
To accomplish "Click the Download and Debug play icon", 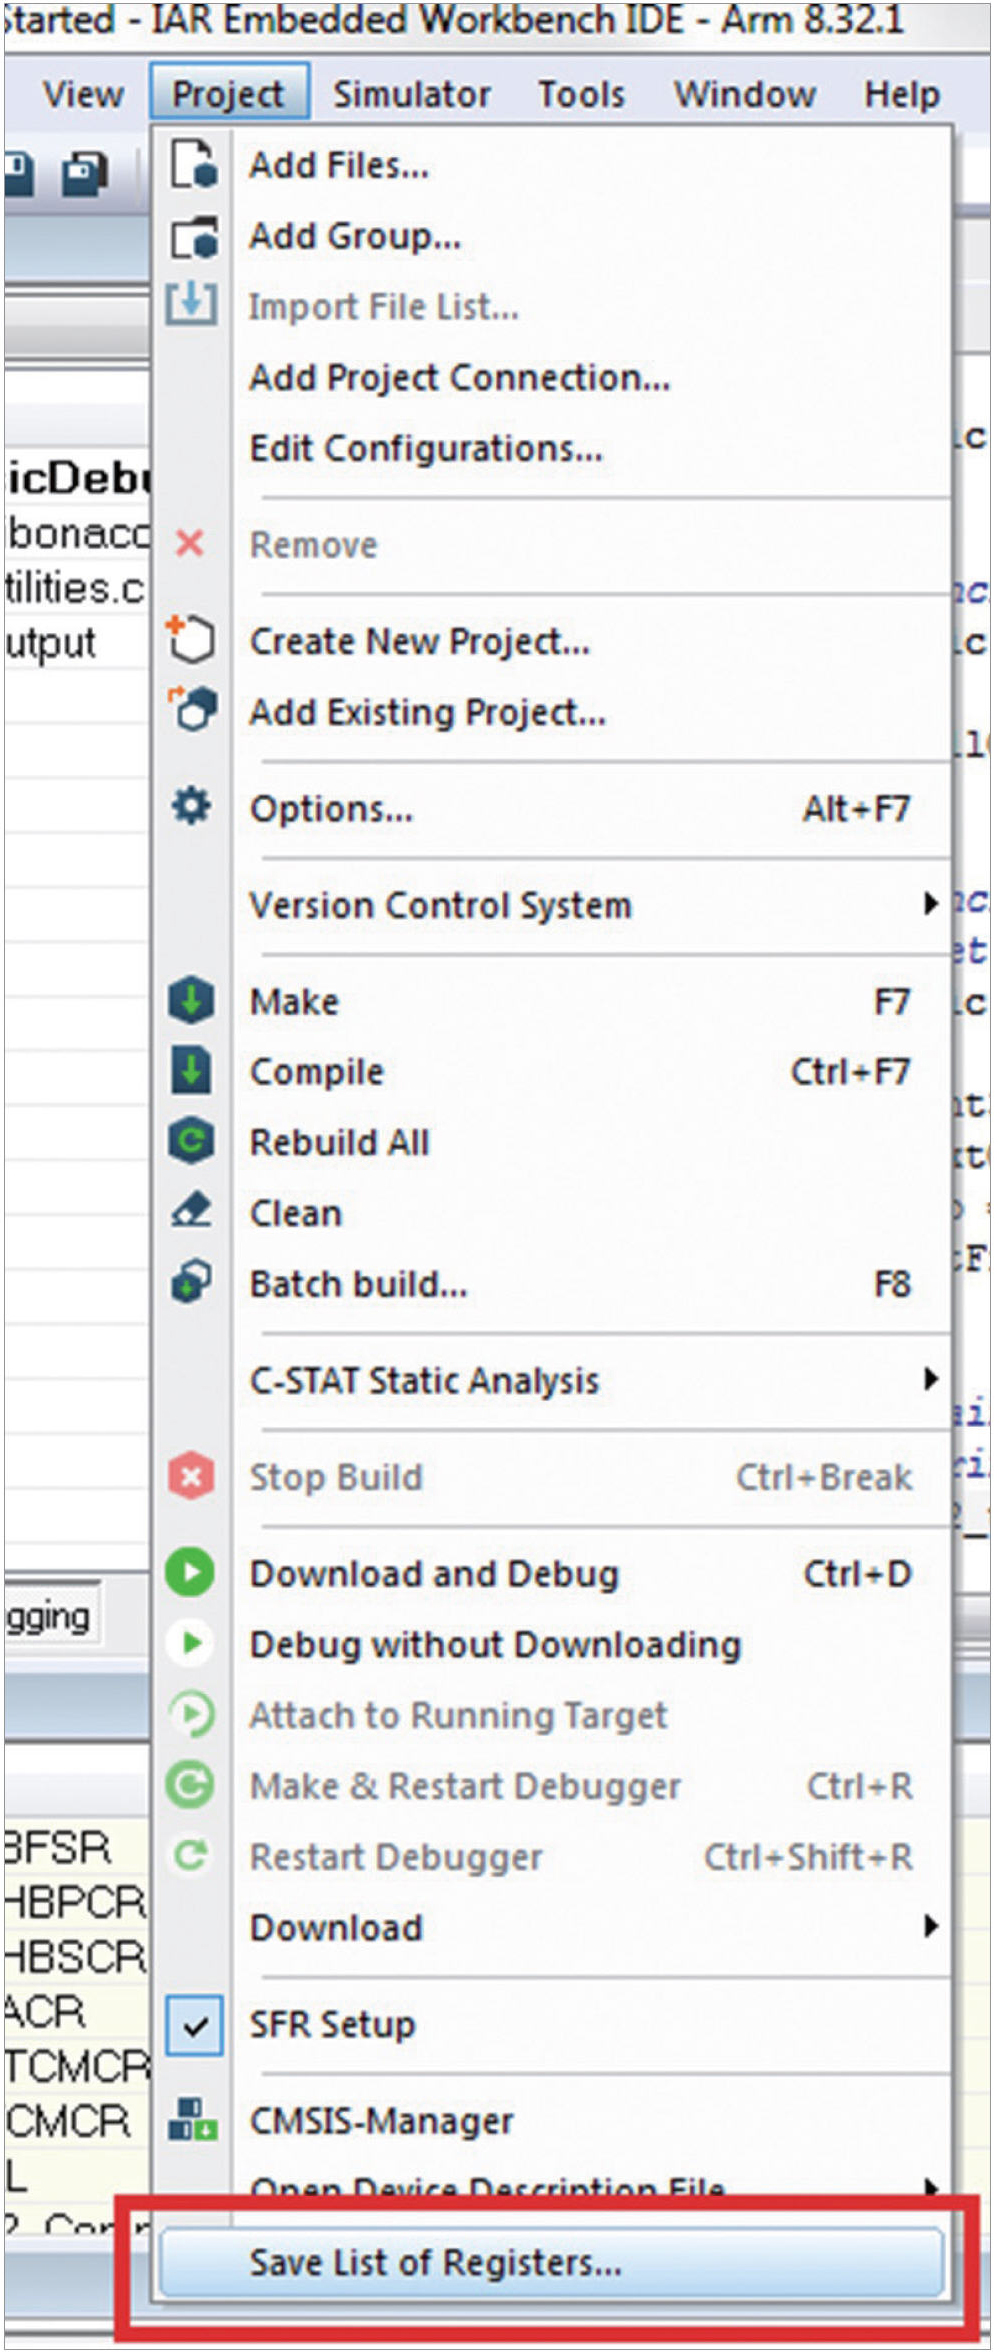I will (191, 1572).
